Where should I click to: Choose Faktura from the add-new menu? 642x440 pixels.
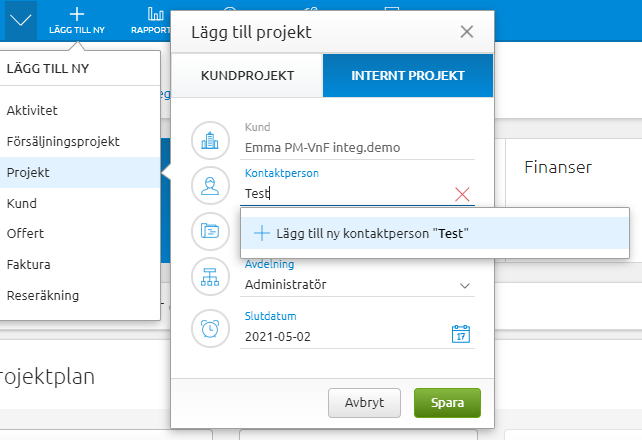pos(28,265)
